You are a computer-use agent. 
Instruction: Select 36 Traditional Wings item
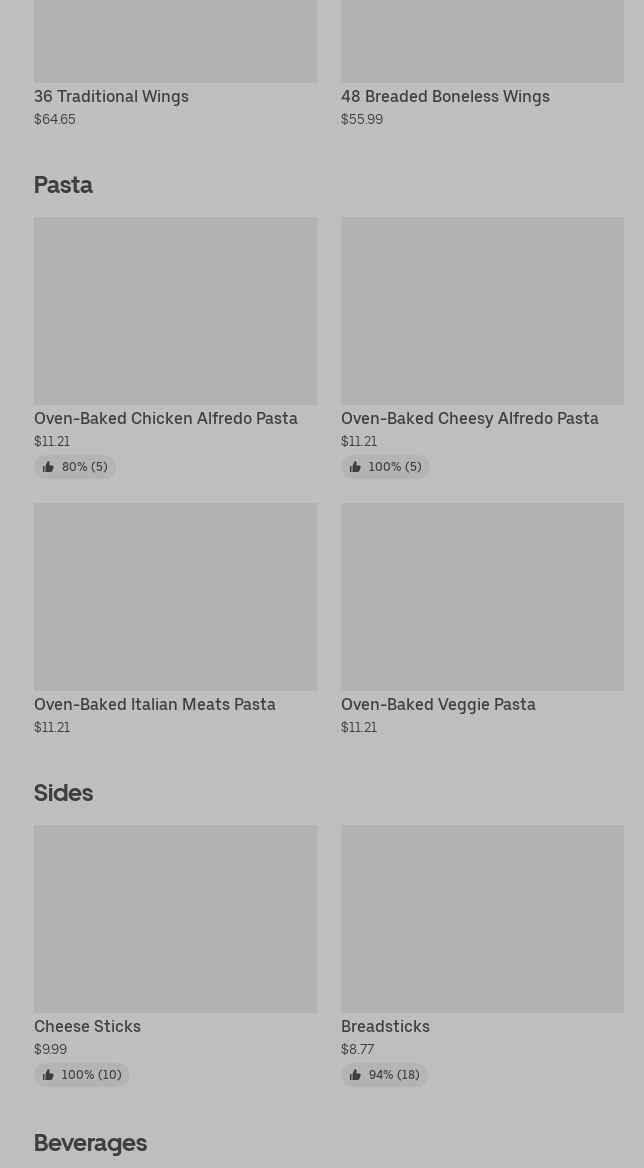(x=111, y=97)
